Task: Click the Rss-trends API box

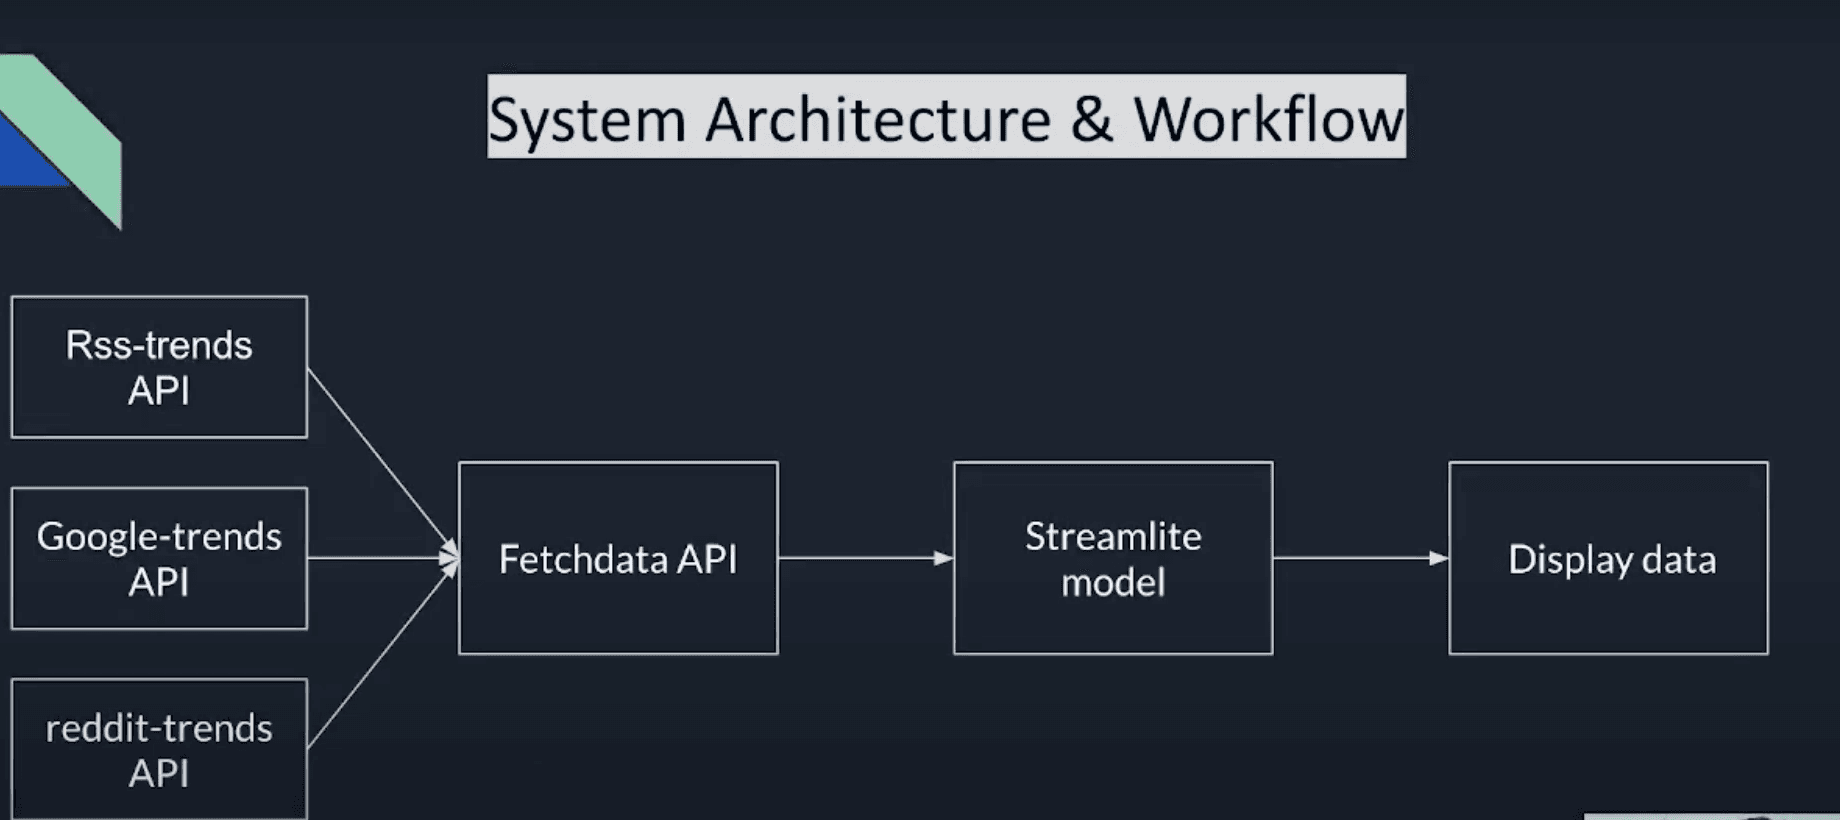Action: (159, 367)
